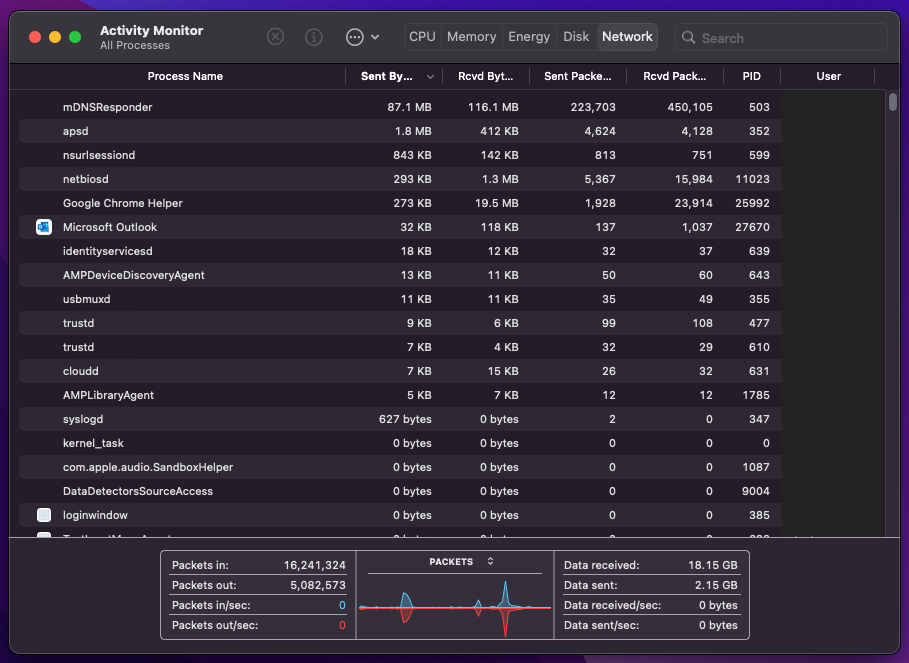Select the AMPDeviceDiscoveryAgent process
Screen dimensions: 909x663
(x=400, y=275)
